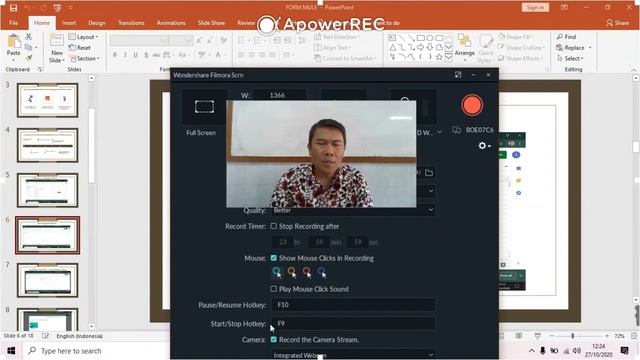Click the star shape in shapes gallery
Viewport: 640px width, 360px height.
(x=439, y=57)
